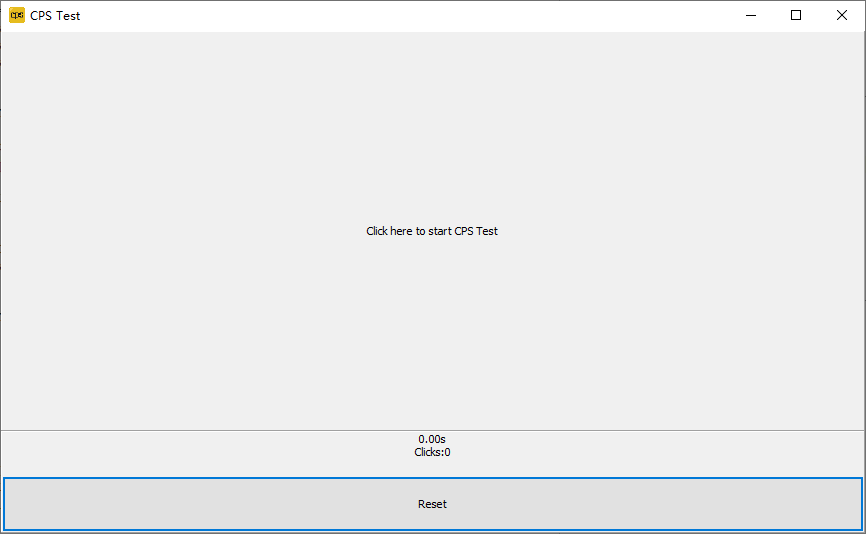This screenshot has width=866, height=534.
Task: Click the "CPS Test" window title text
Action: click(x=55, y=16)
